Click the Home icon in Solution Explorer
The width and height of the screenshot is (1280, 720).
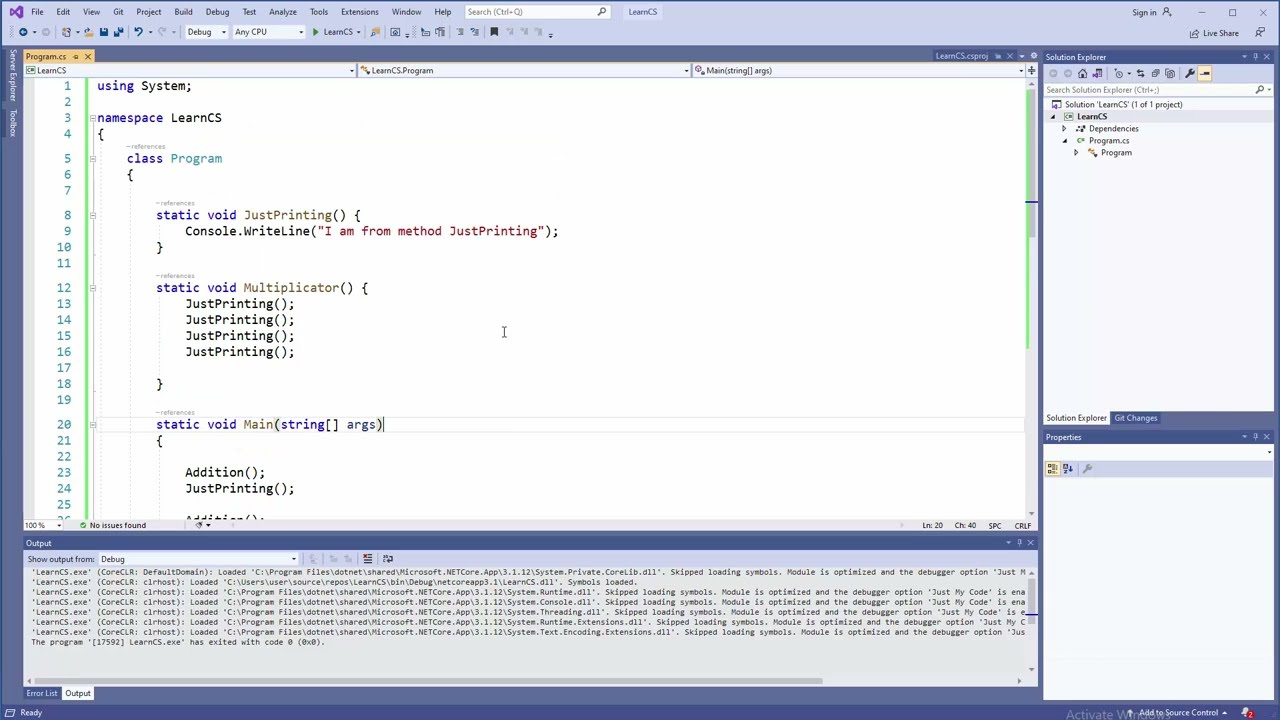point(1082,74)
